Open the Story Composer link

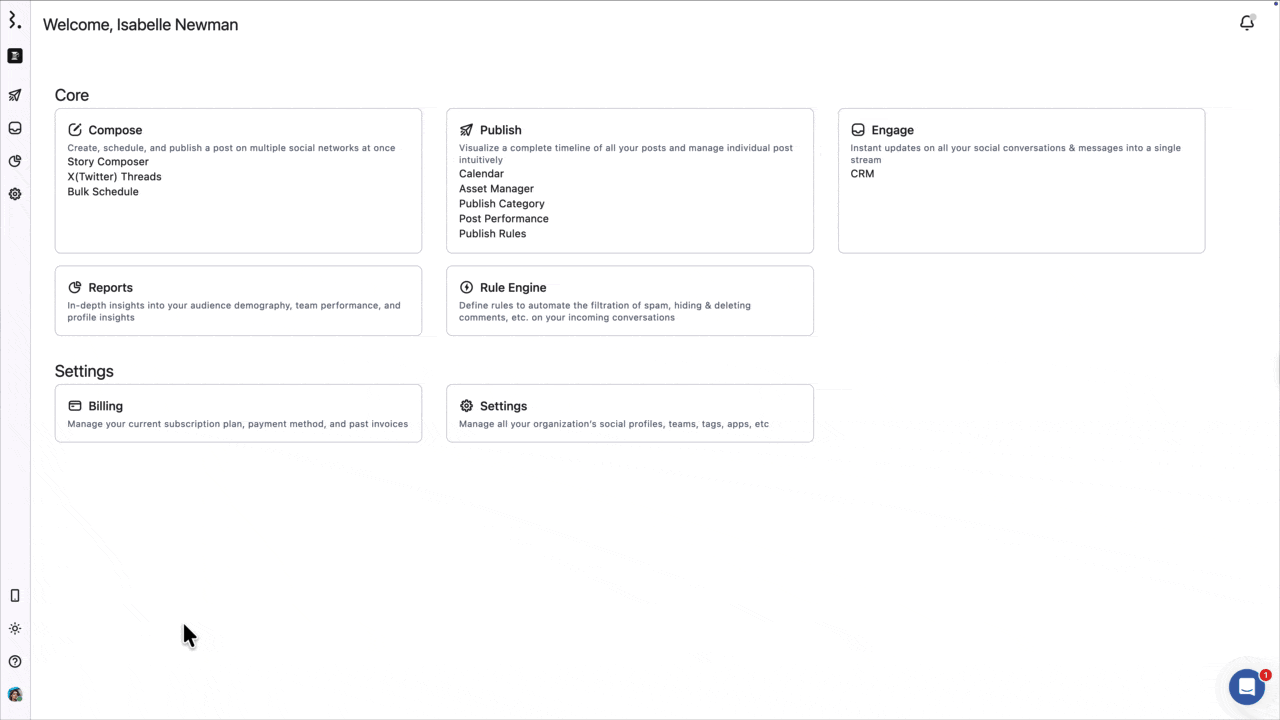[108, 161]
